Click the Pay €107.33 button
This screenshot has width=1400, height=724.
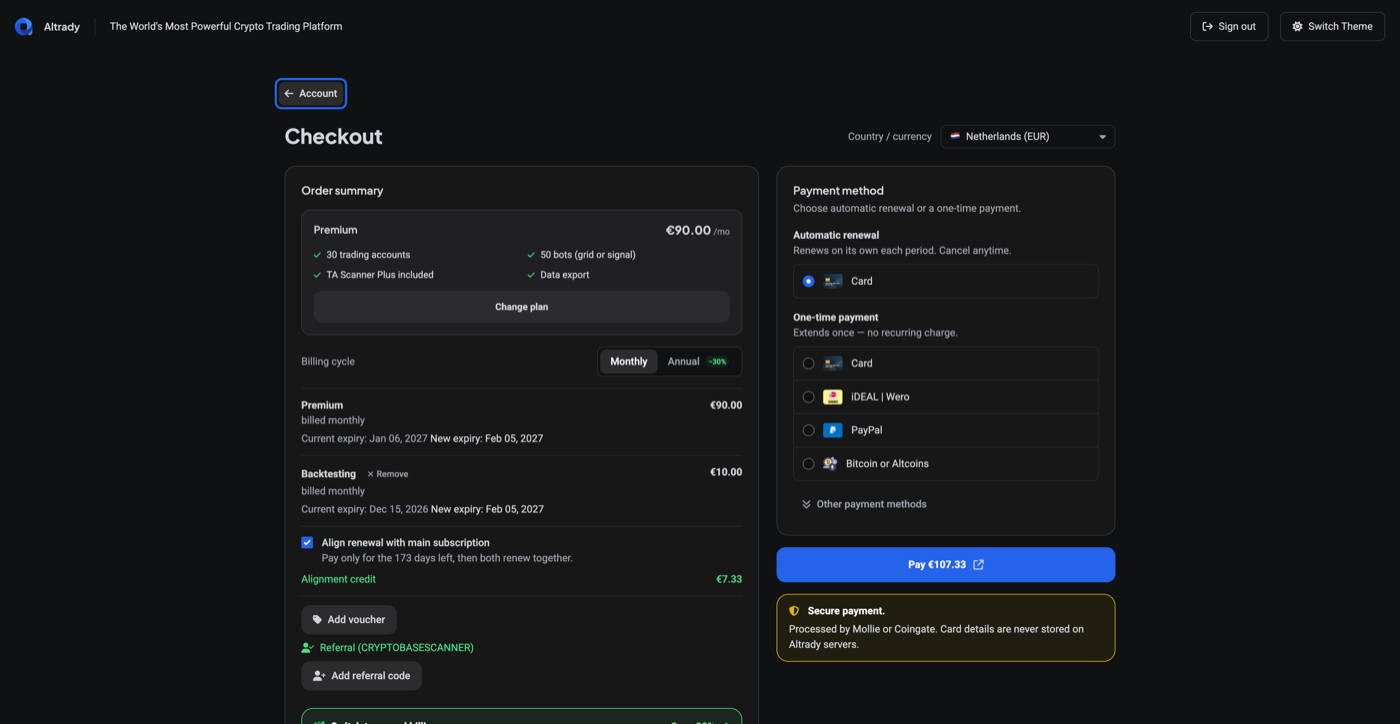point(945,565)
